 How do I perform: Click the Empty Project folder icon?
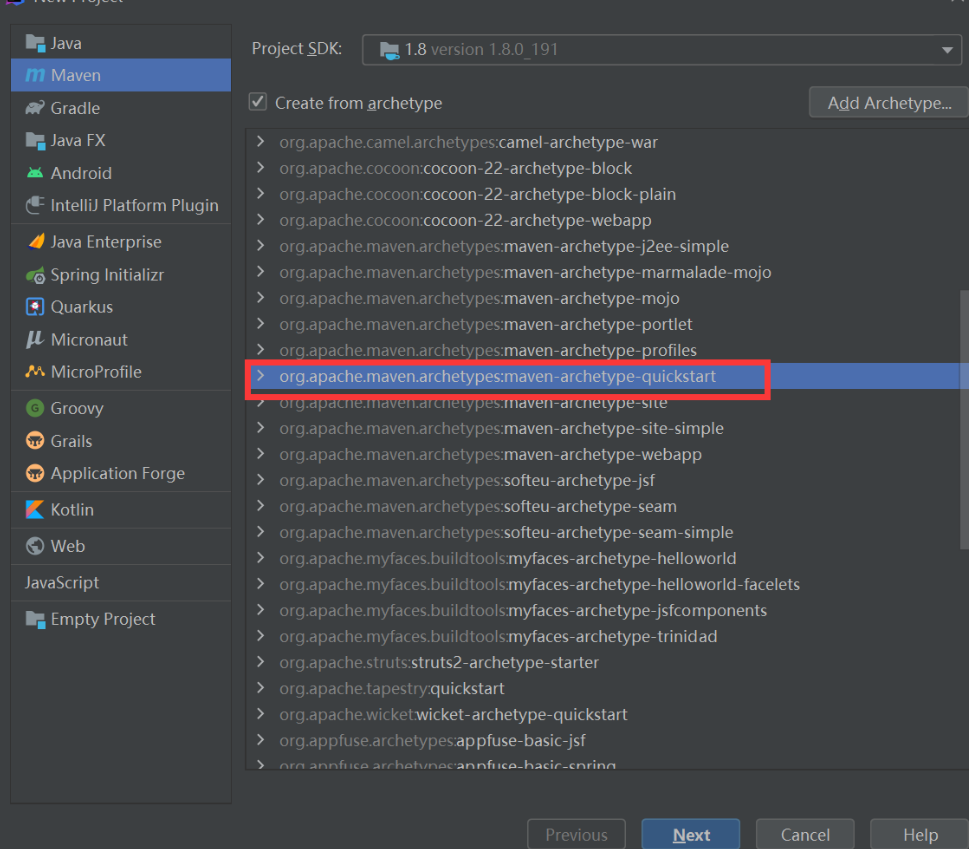[35, 619]
